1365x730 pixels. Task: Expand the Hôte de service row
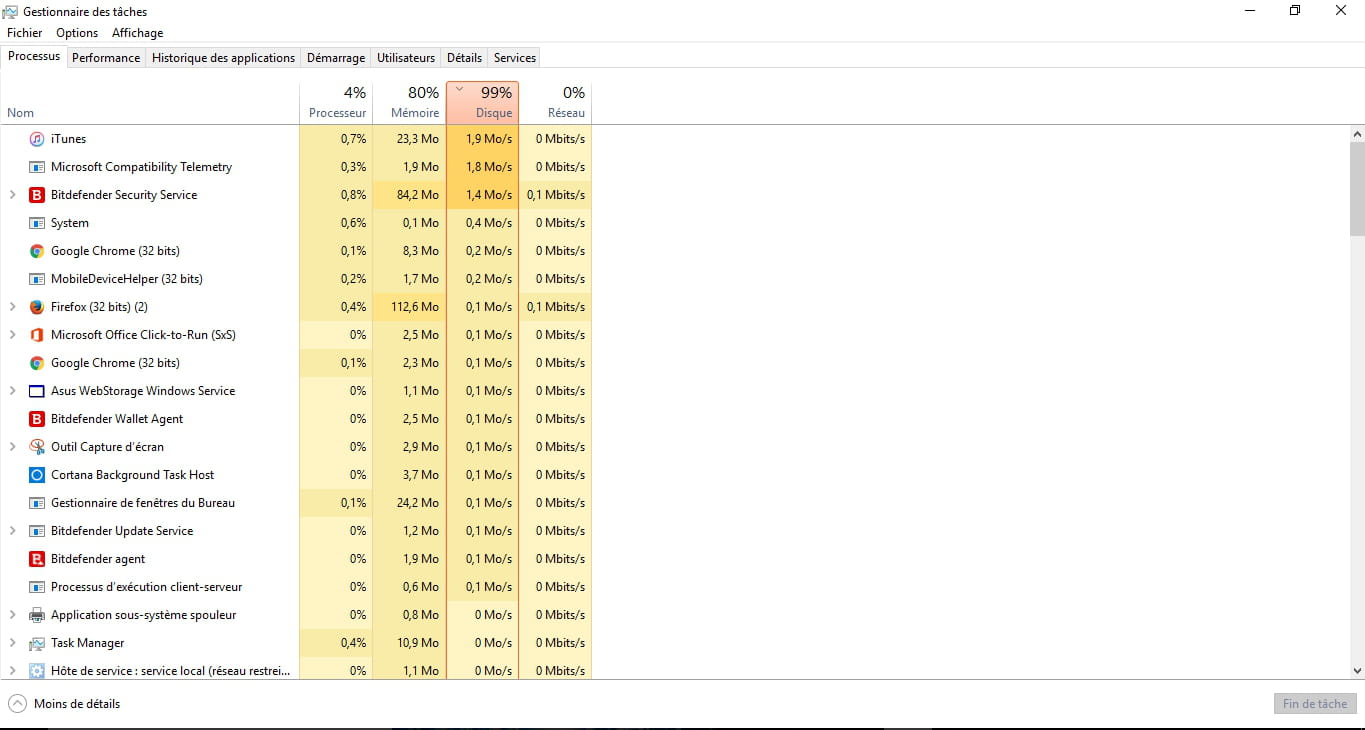coord(12,671)
